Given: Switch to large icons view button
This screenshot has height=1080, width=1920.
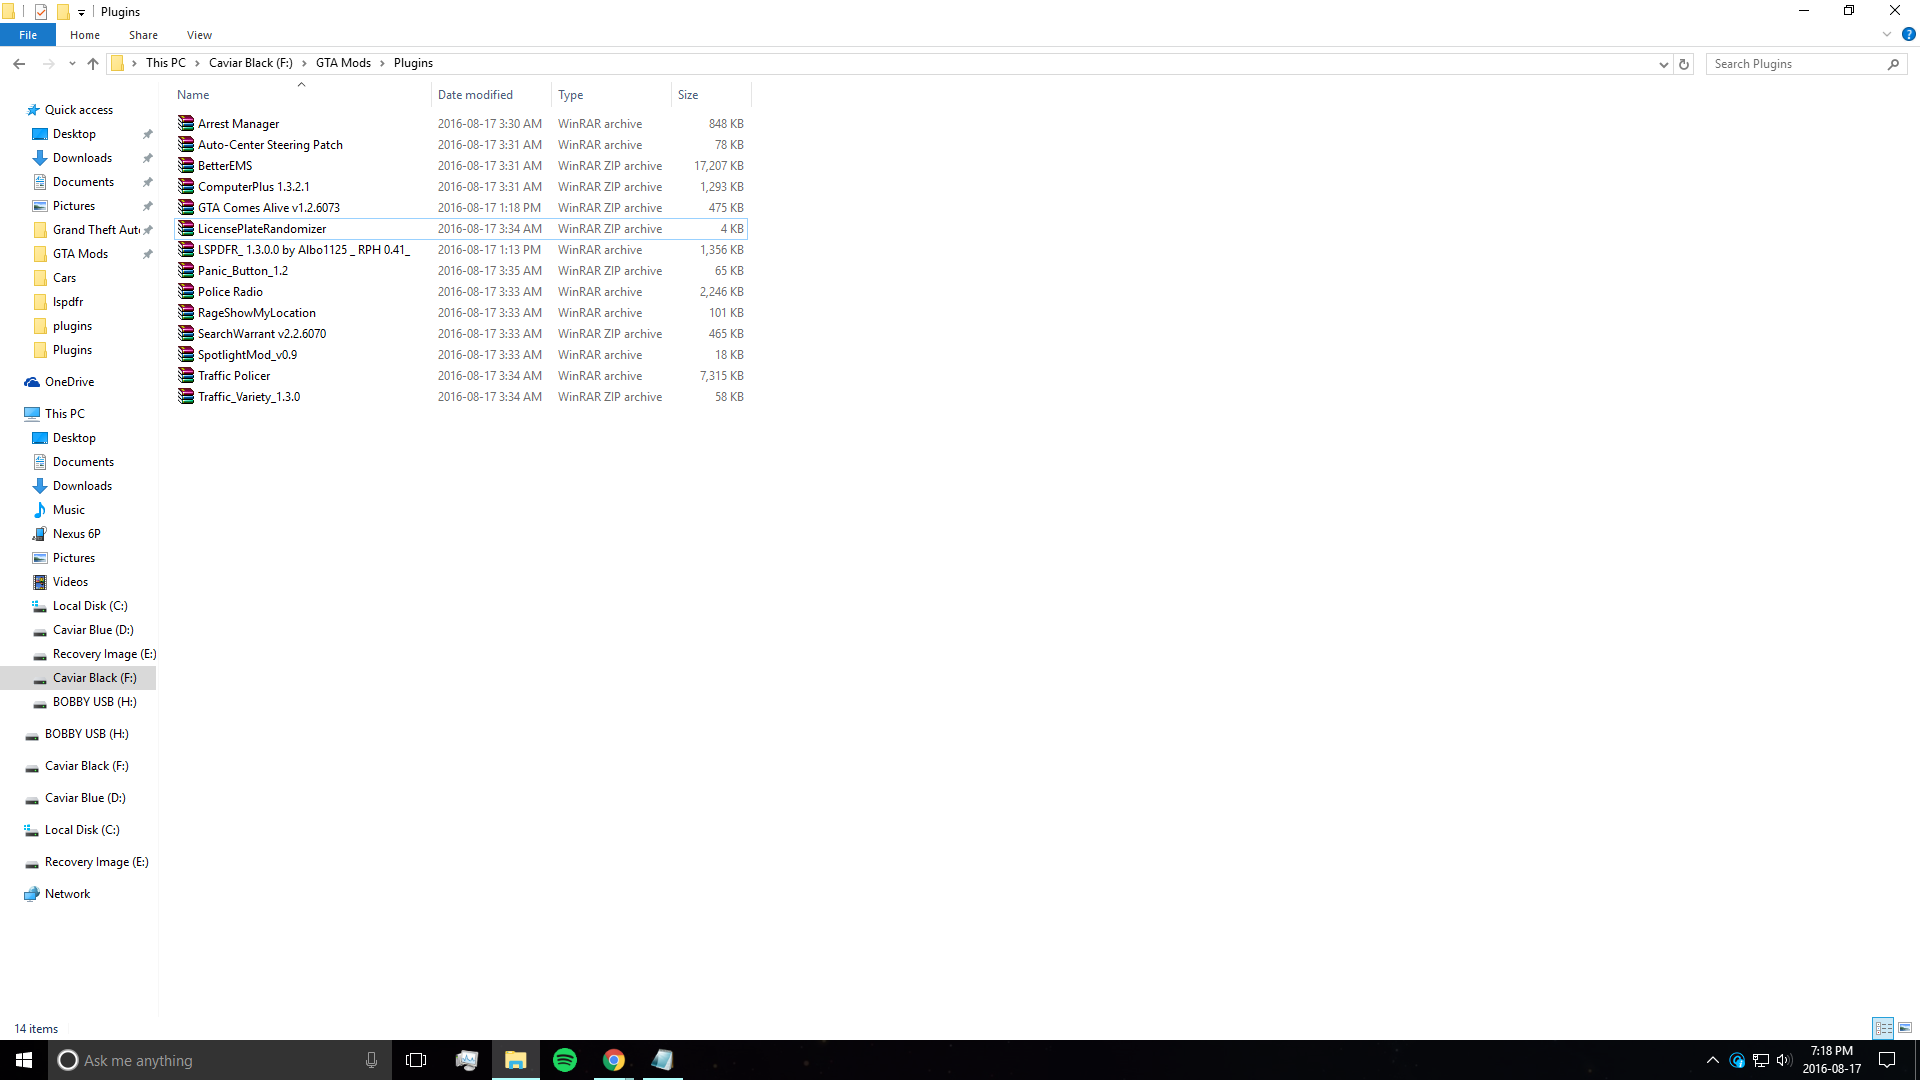Looking at the screenshot, I should click(x=1905, y=1028).
